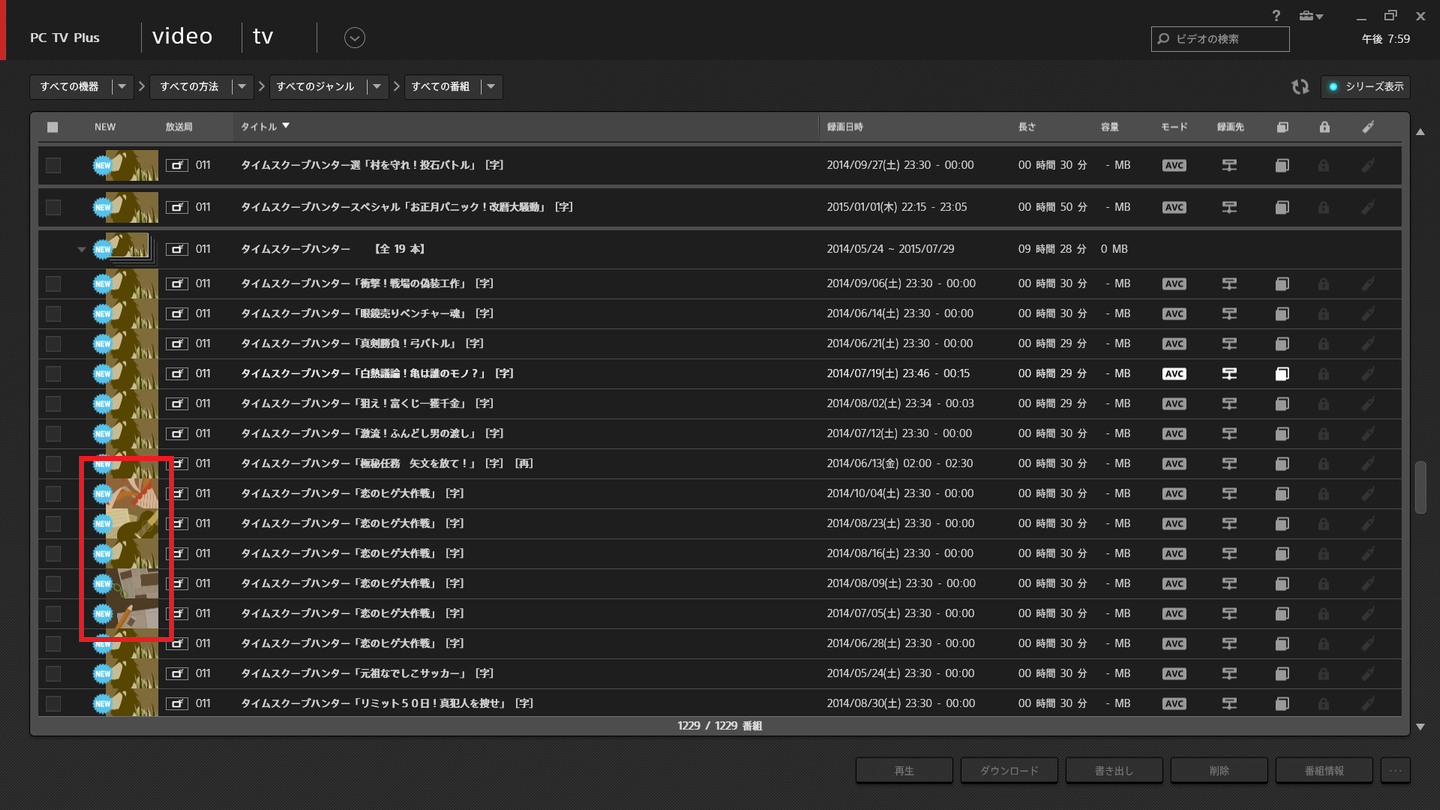The width and height of the screenshot is (1440, 810).
Task: Tick checkbox for 元祖なでしこサッカー row
Action: point(53,674)
